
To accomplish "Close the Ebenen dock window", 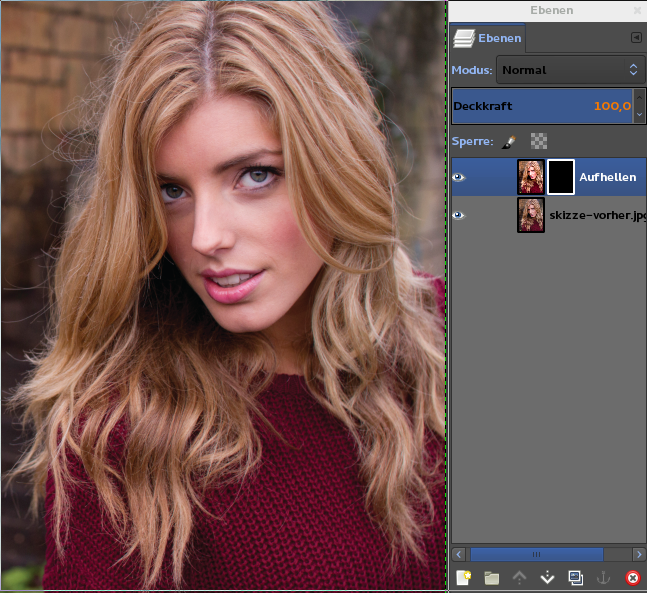I will click(x=637, y=10).
